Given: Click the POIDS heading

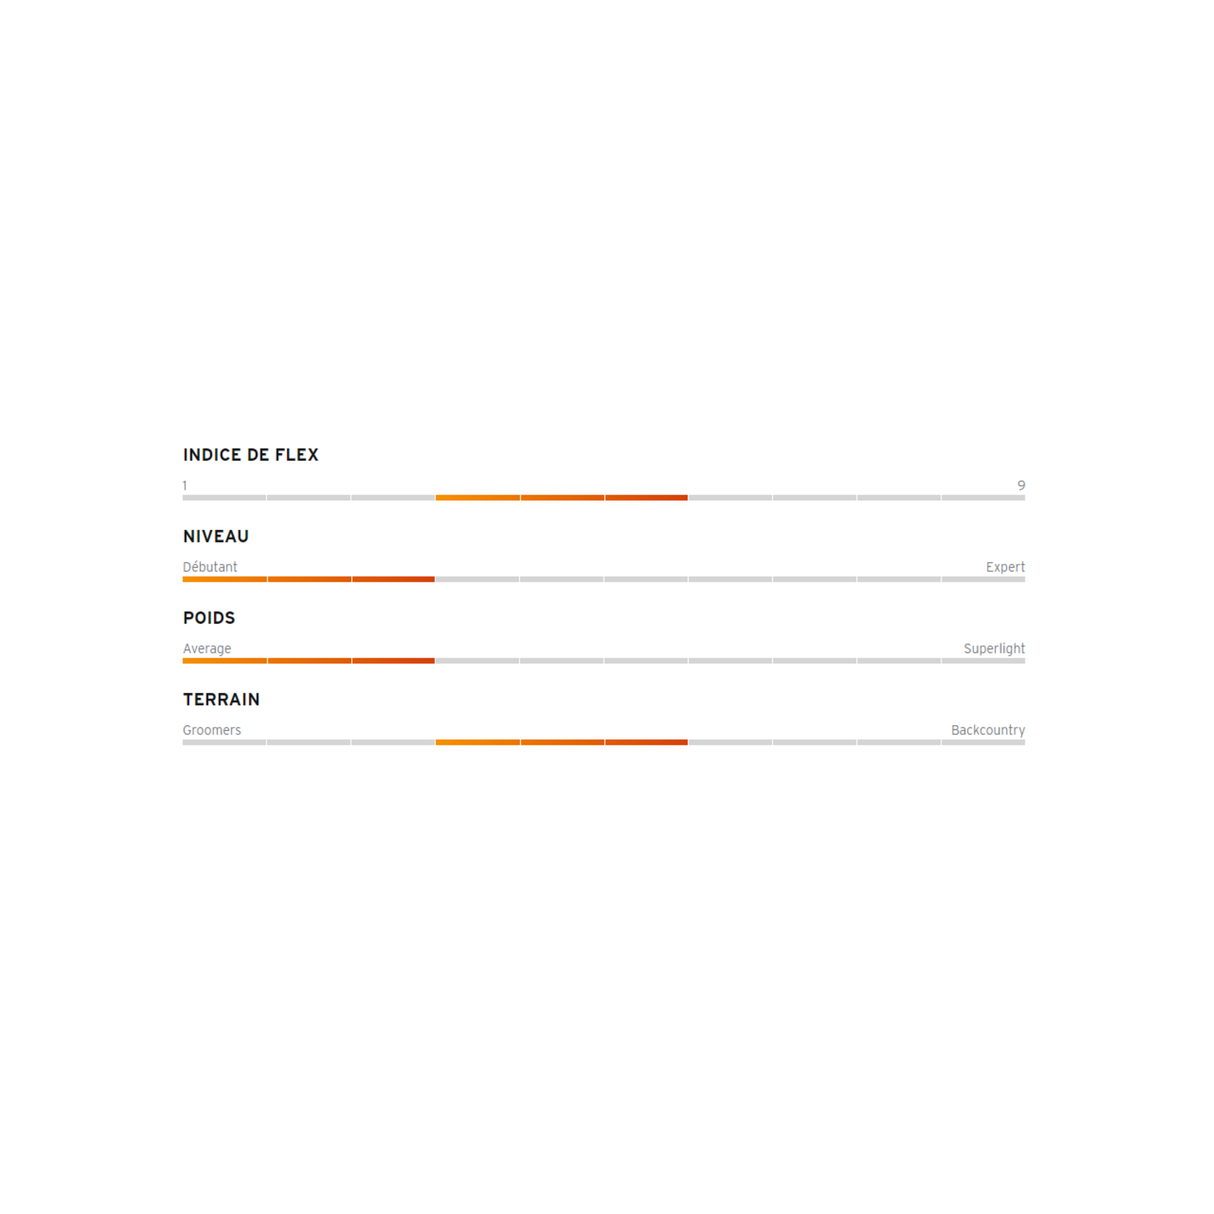Looking at the screenshot, I should 209,618.
